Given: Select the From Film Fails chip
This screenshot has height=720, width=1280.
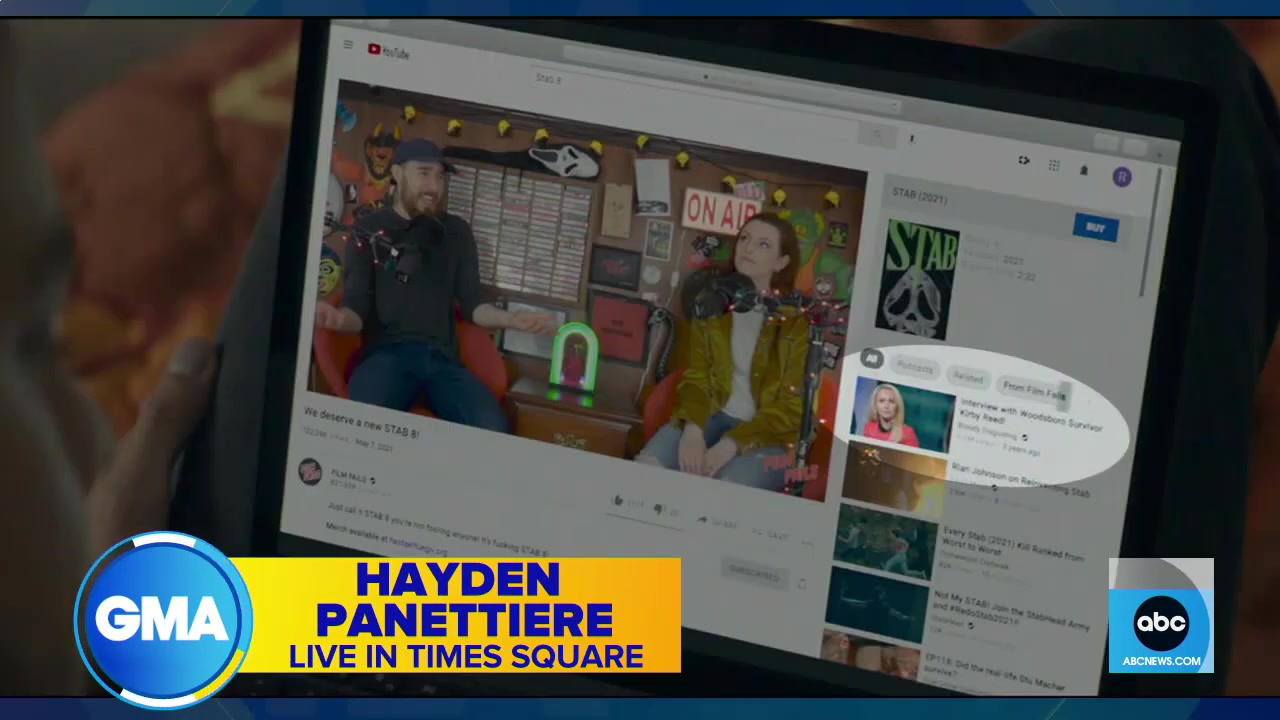Looking at the screenshot, I should (x=1033, y=389).
